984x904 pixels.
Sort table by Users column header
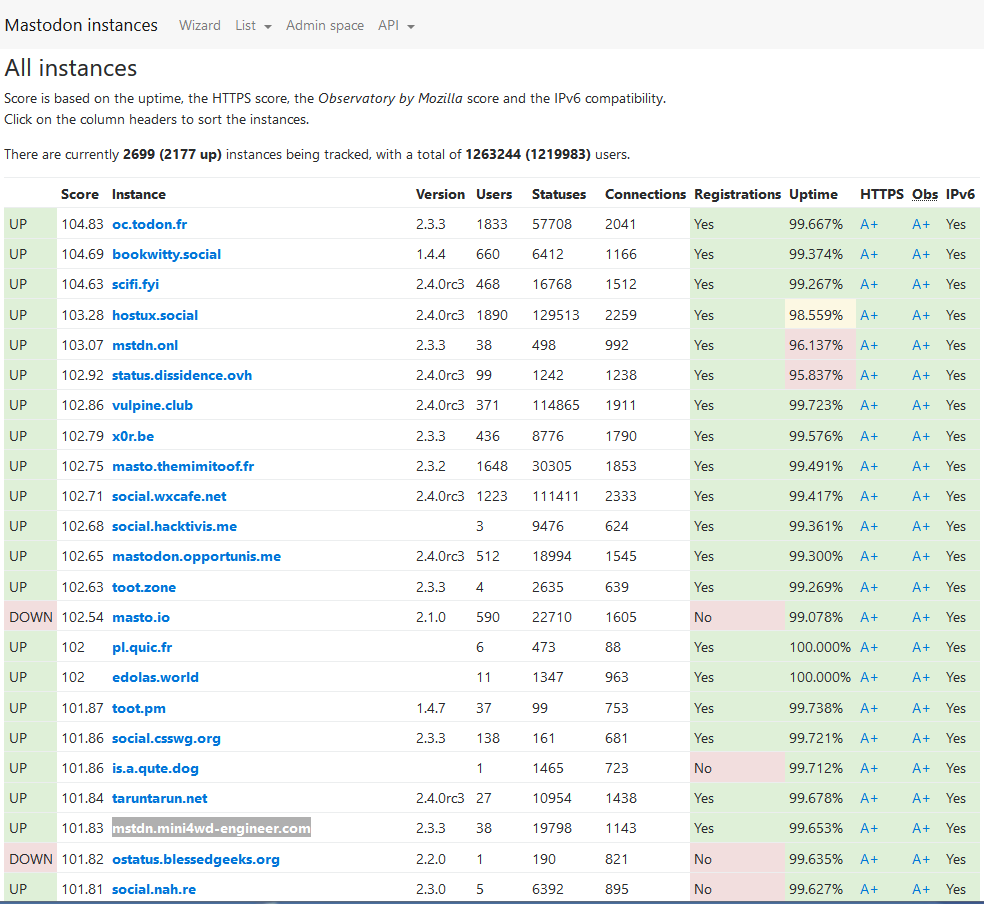point(494,194)
